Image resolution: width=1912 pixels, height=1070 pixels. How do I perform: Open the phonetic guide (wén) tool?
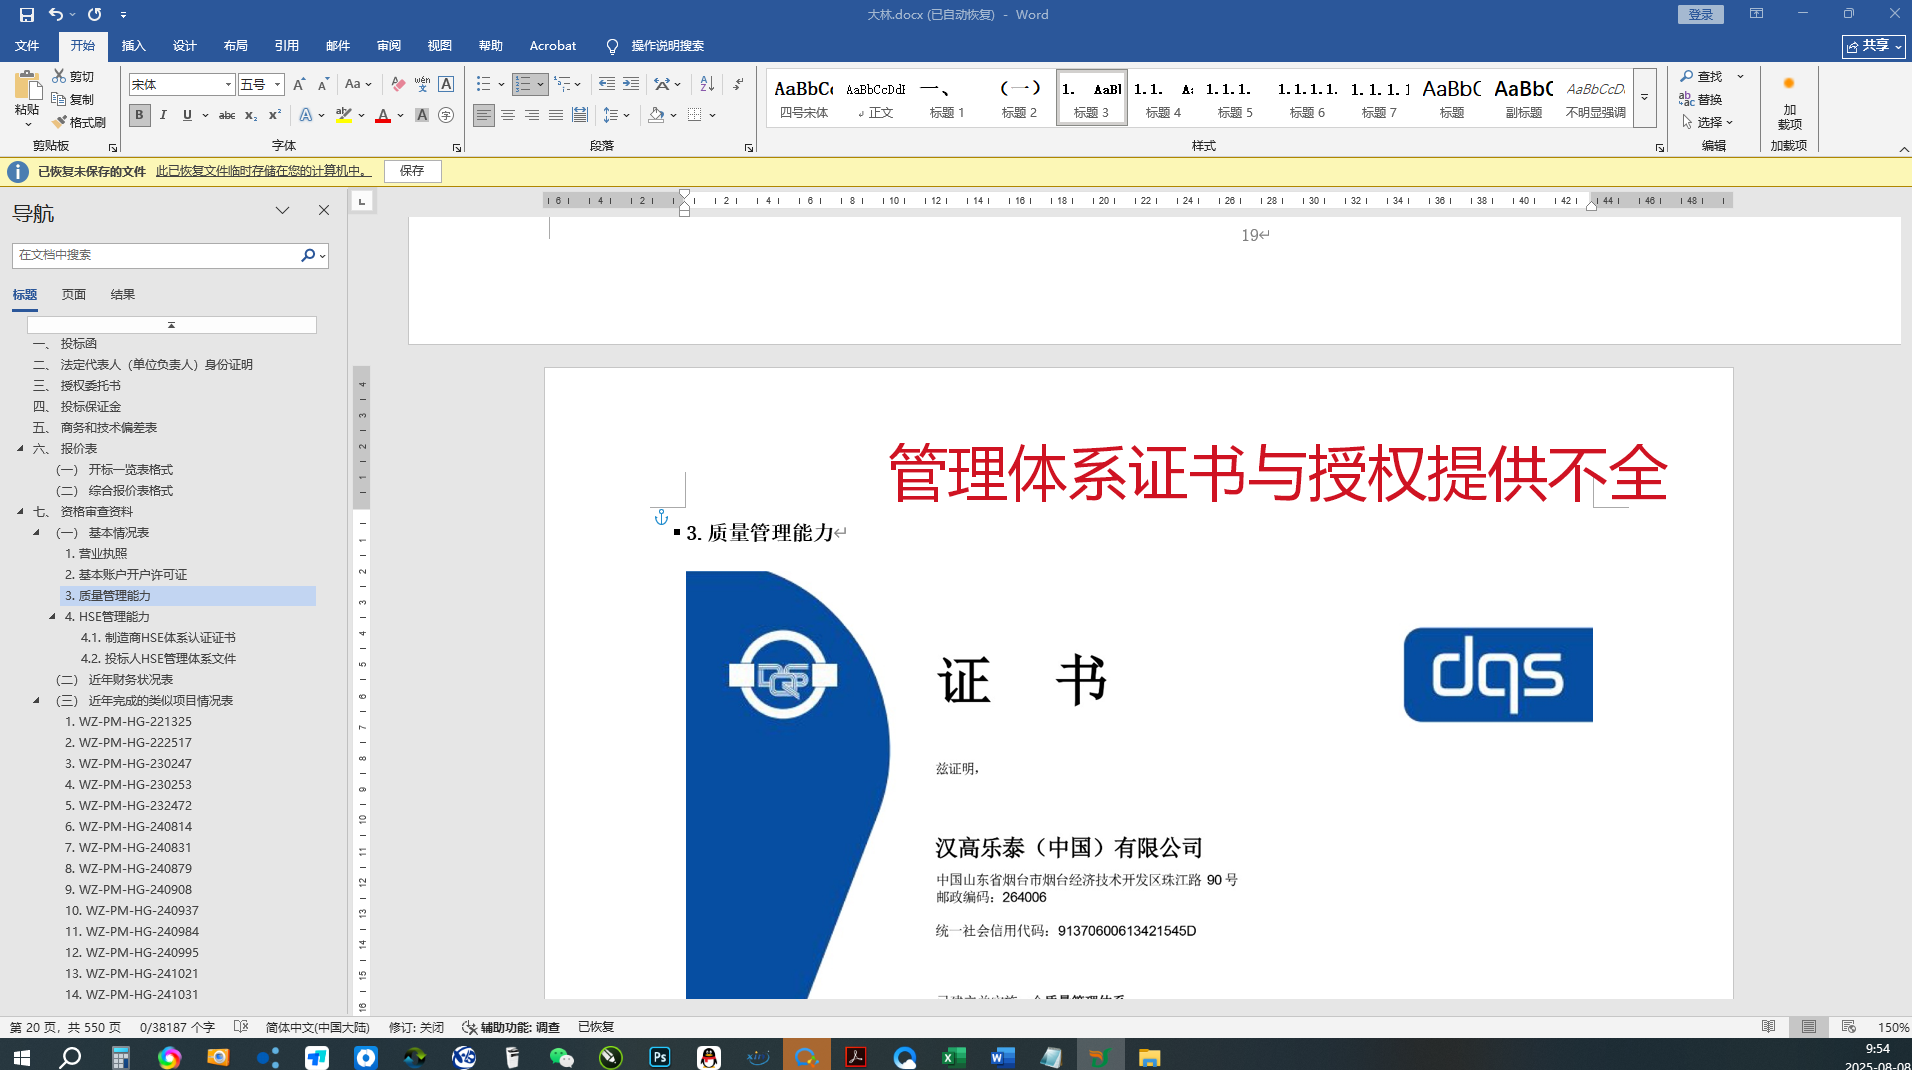[x=422, y=85]
